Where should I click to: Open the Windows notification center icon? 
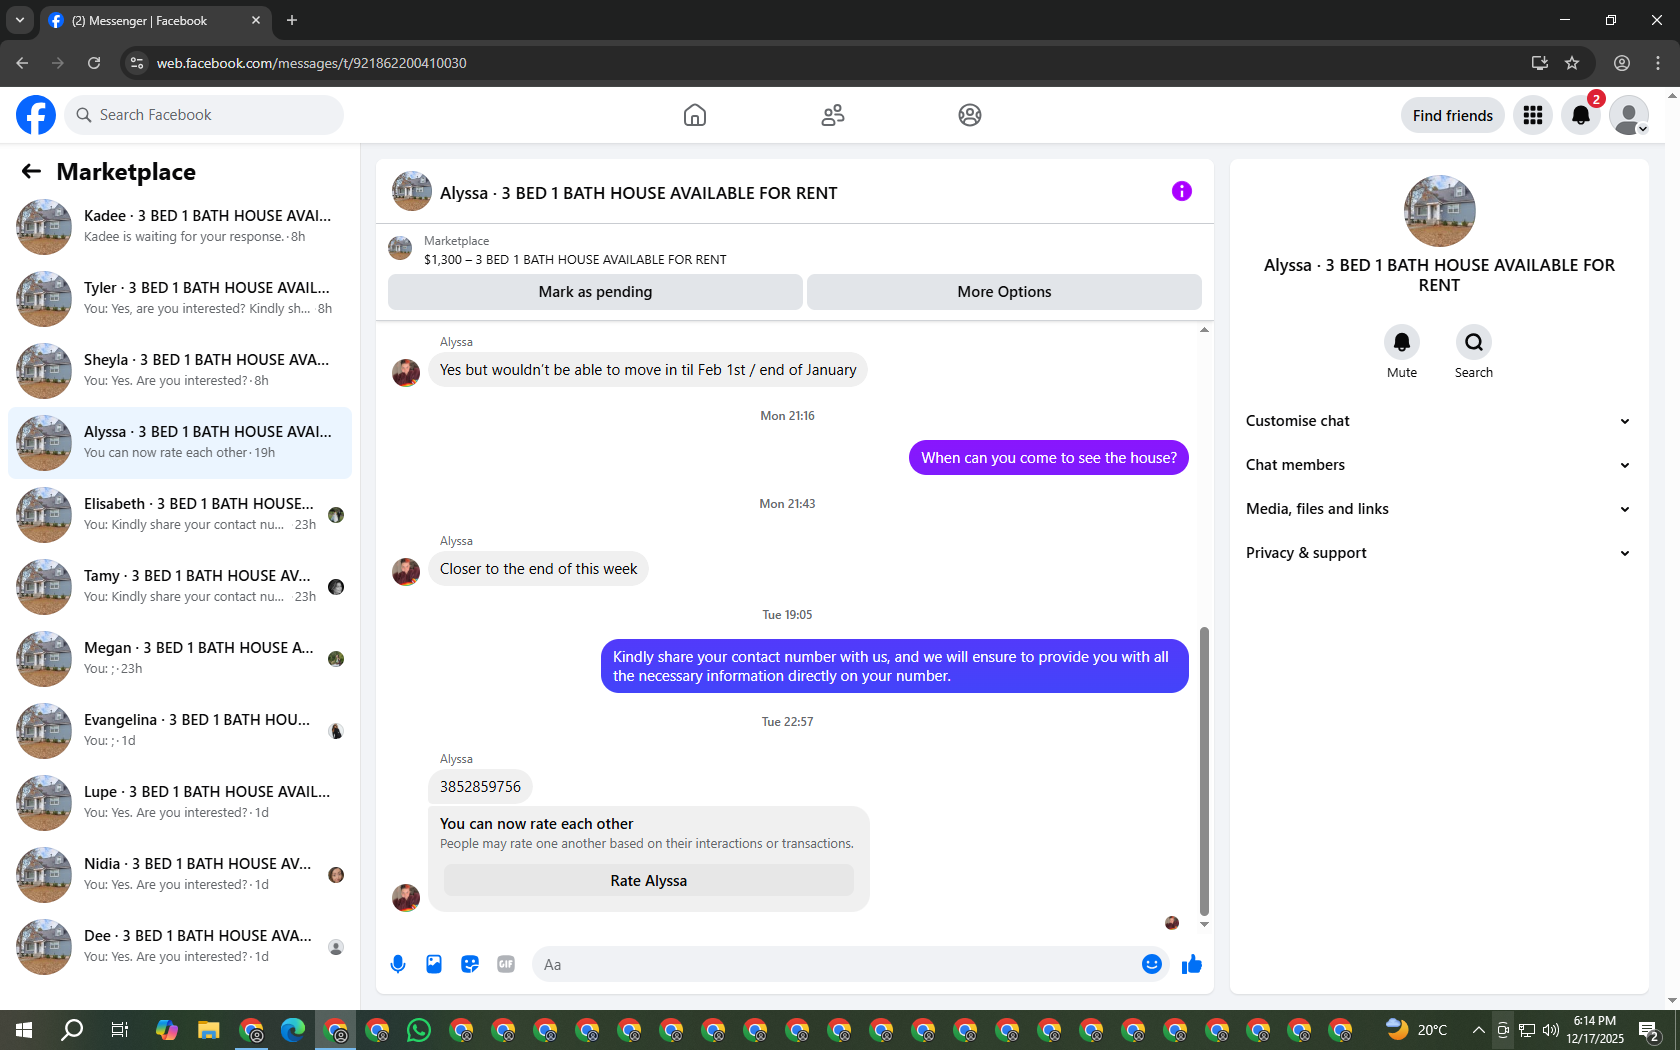coord(1650,1030)
